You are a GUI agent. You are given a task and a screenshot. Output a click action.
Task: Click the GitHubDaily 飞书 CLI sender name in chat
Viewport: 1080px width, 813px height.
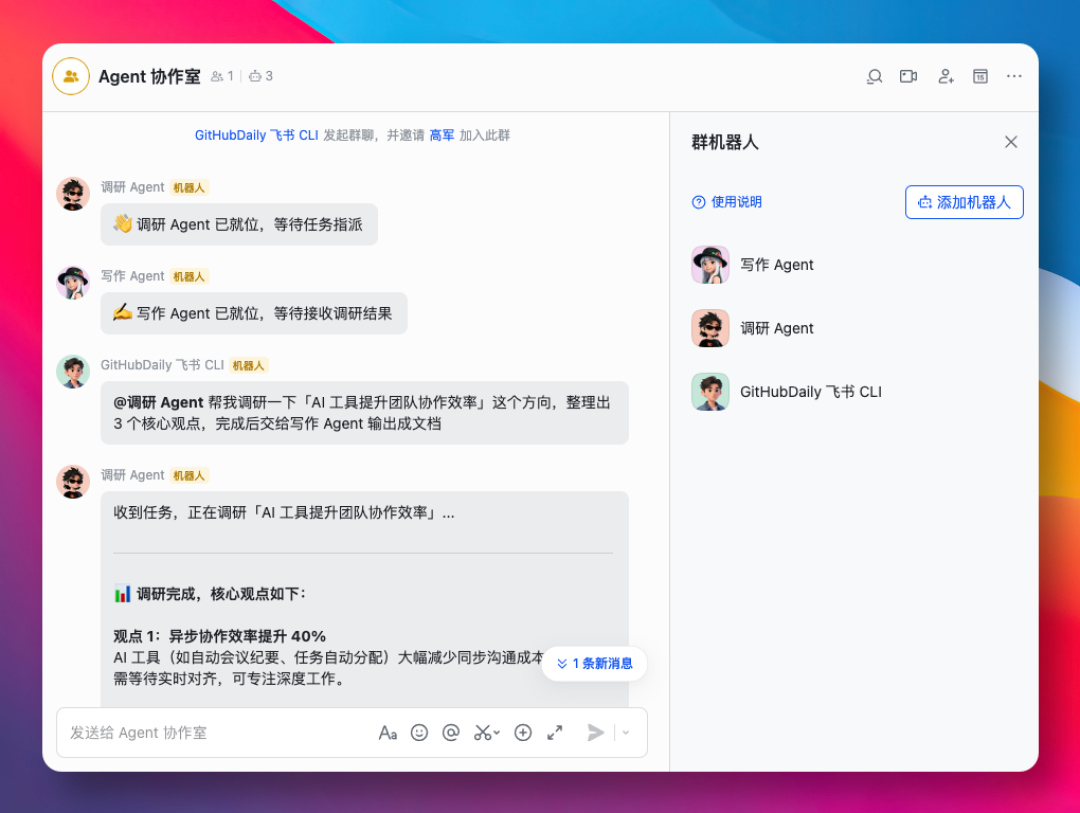(x=163, y=365)
